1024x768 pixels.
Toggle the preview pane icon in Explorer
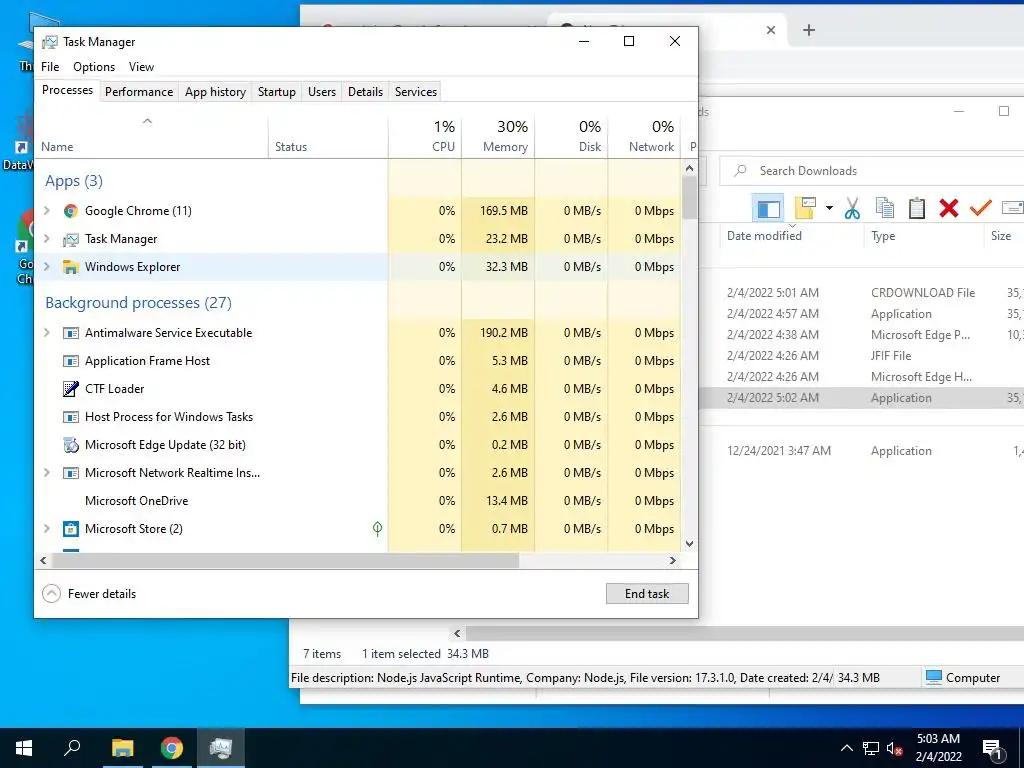[x=768, y=208]
